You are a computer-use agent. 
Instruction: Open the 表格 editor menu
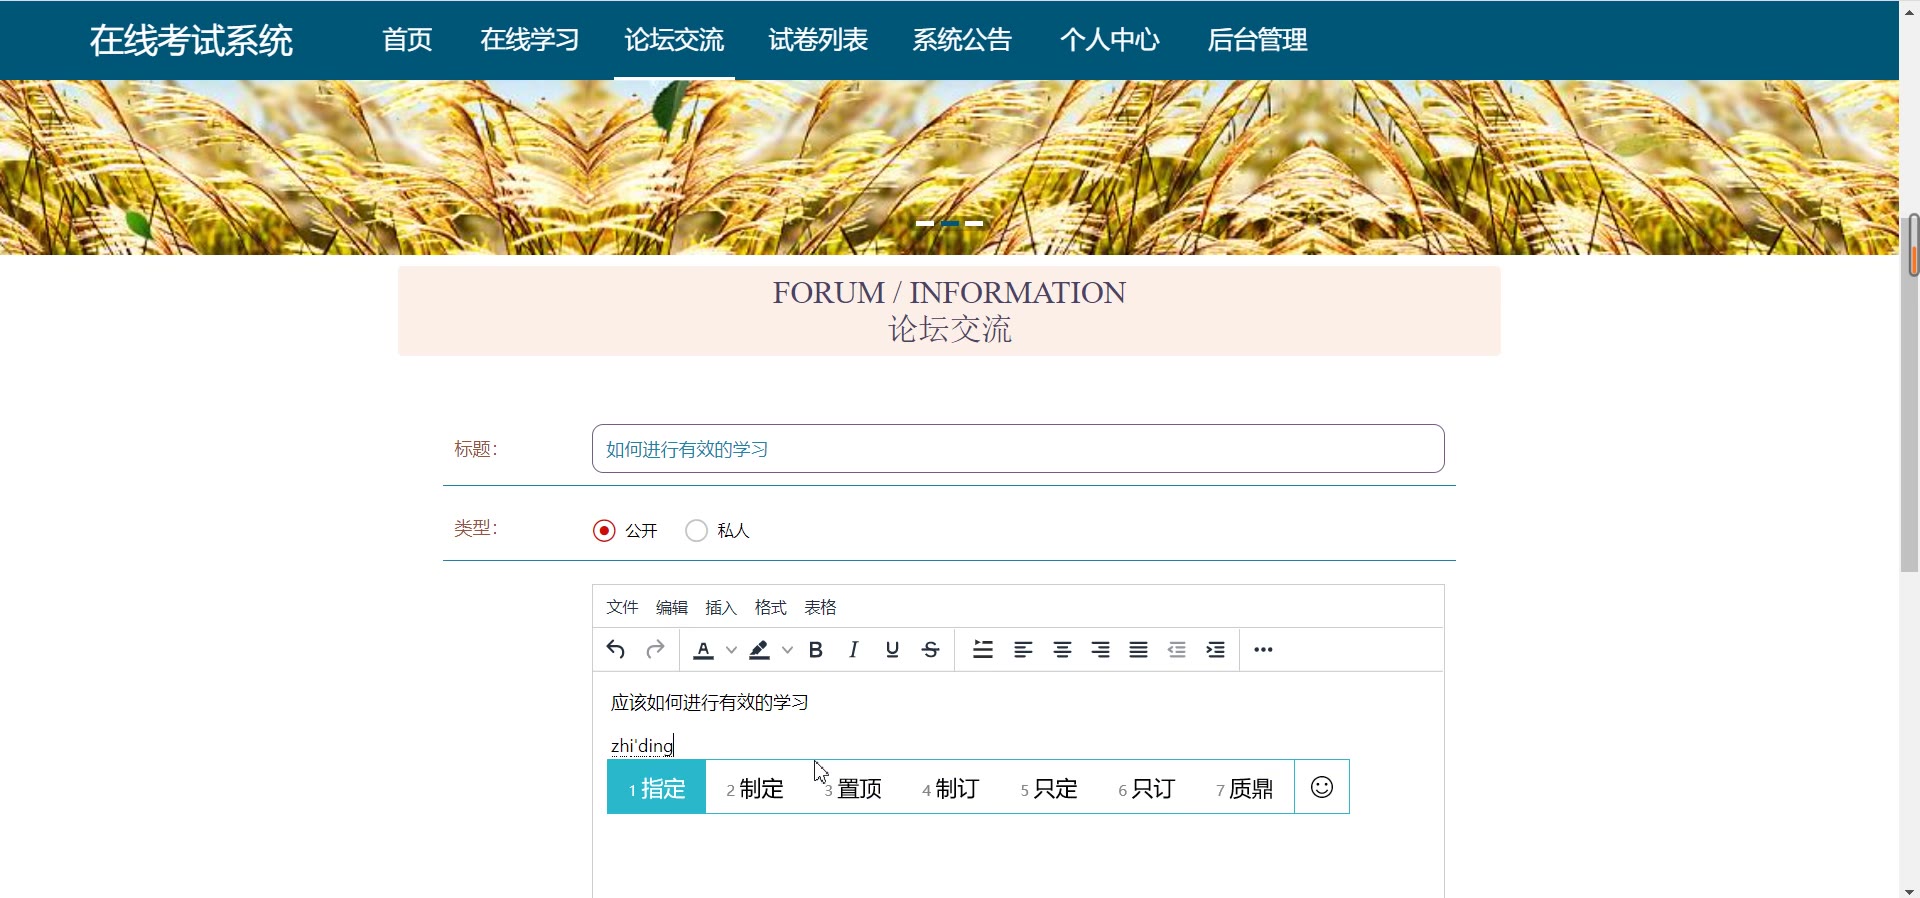[x=821, y=607]
